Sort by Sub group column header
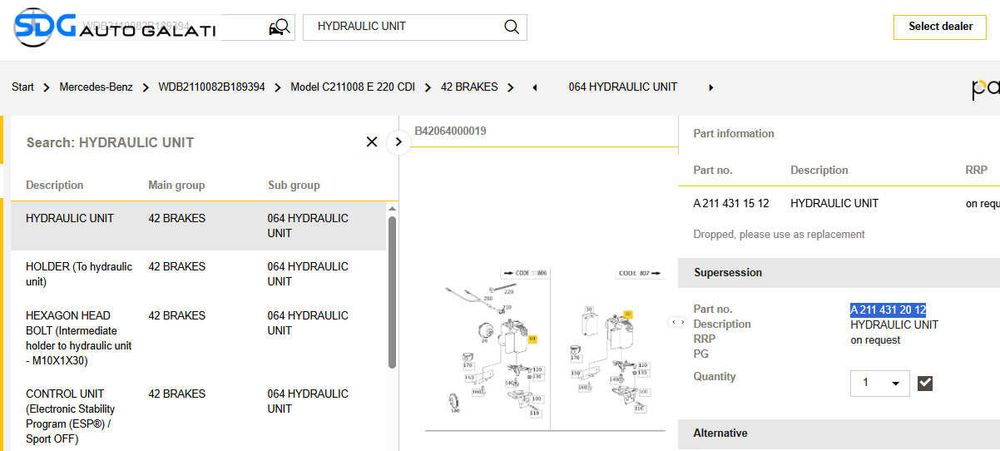Screen dimensions: 1000x451 pyautogui.click(x=294, y=185)
